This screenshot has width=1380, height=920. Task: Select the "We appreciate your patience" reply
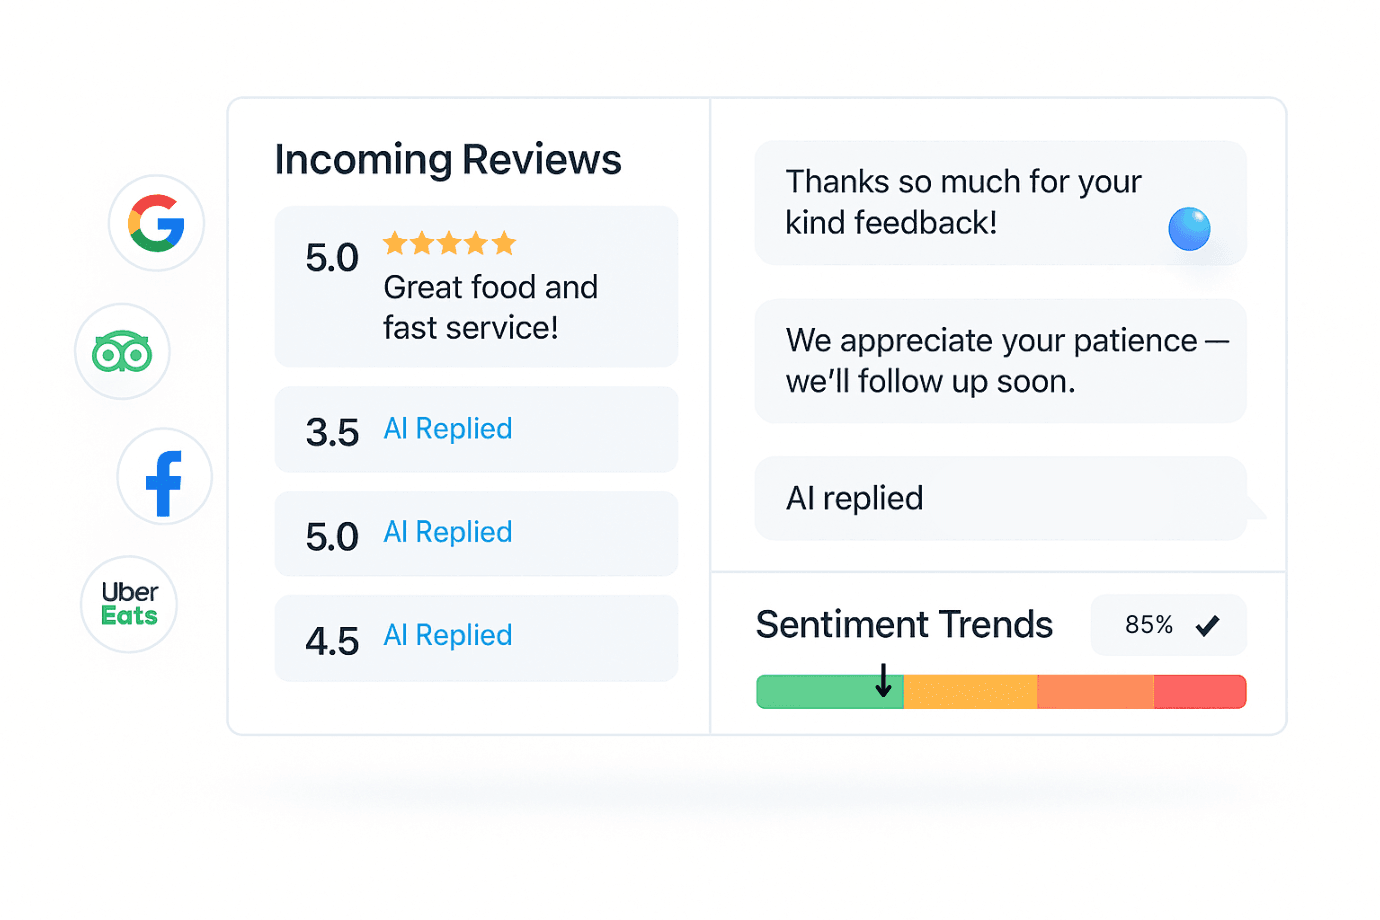click(1000, 361)
